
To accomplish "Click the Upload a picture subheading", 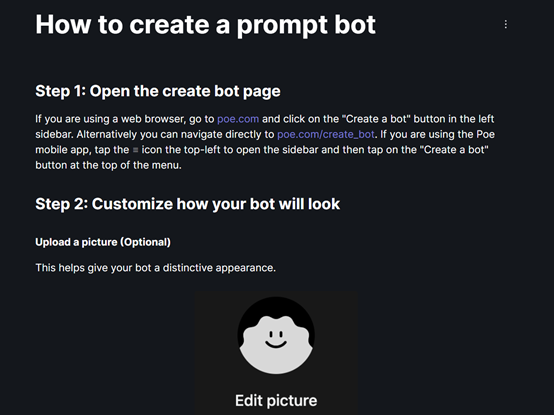I will coord(103,242).
